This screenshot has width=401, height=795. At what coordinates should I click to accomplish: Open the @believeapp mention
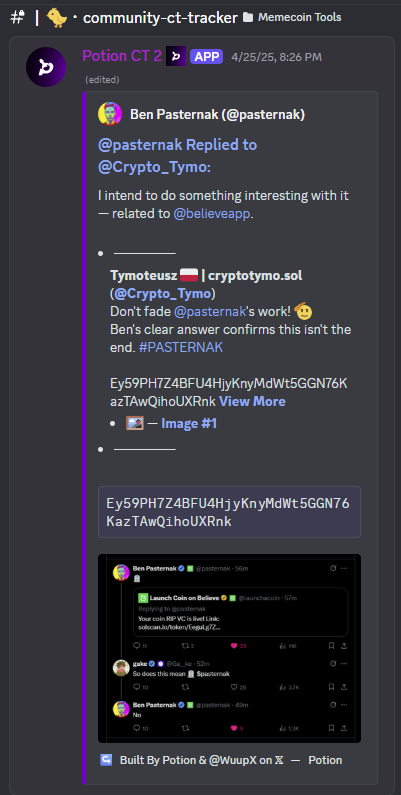tap(212, 214)
